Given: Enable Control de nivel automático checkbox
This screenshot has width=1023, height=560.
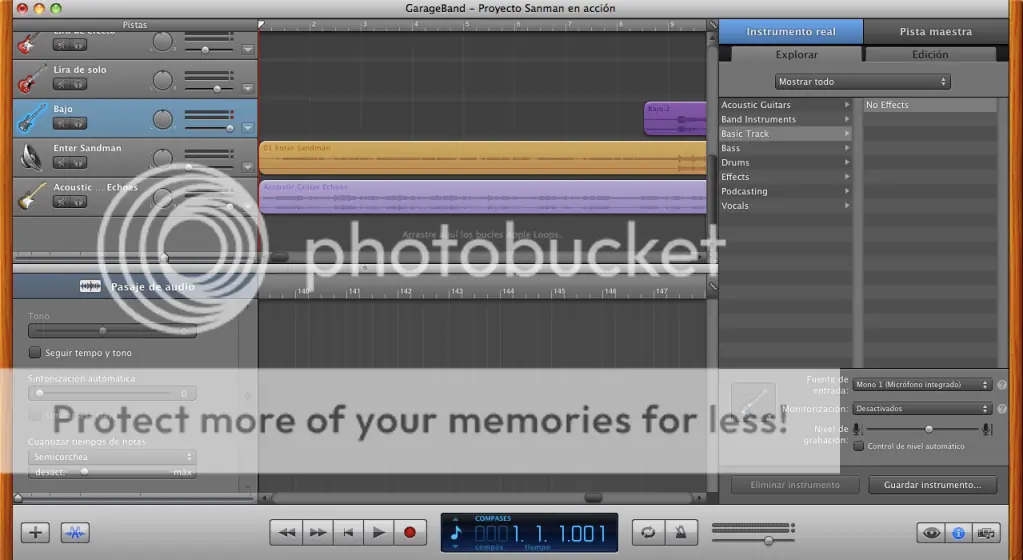Looking at the screenshot, I should tap(859, 446).
